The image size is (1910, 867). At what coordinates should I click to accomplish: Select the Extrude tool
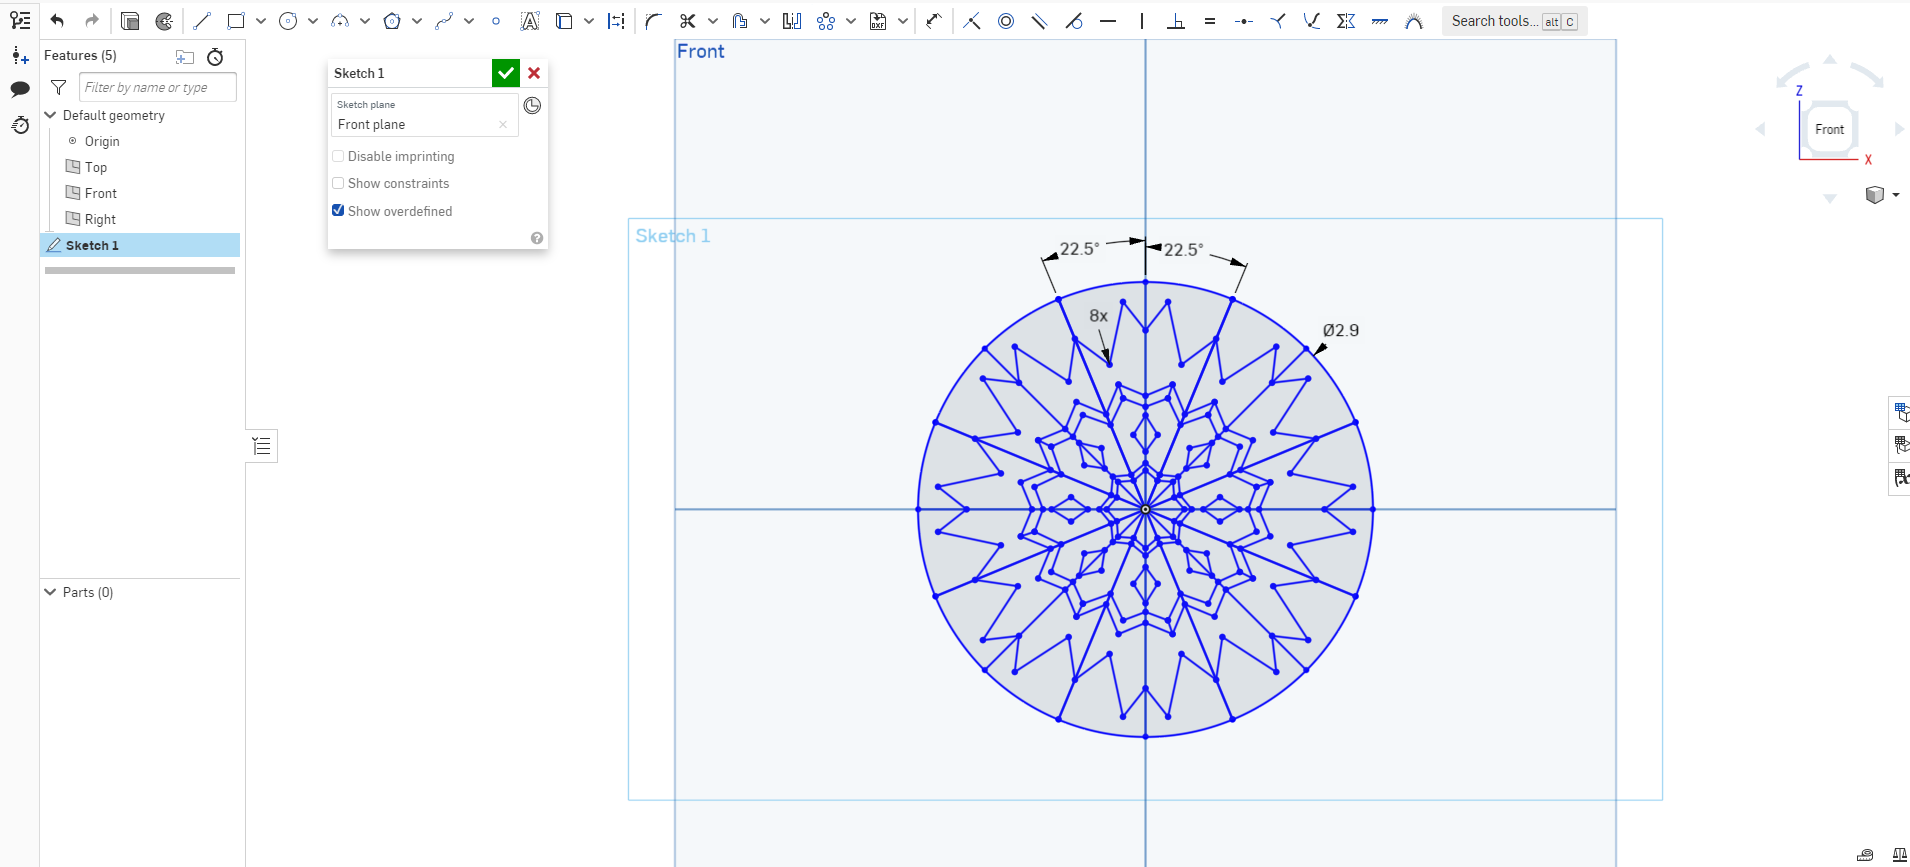click(130, 21)
